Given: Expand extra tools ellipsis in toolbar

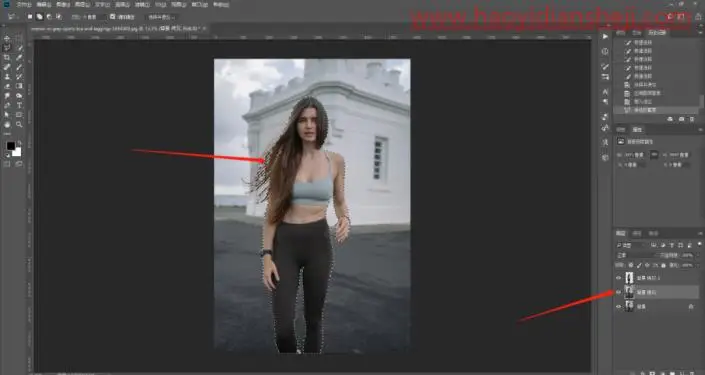Looking at the screenshot, I should [7, 134].
